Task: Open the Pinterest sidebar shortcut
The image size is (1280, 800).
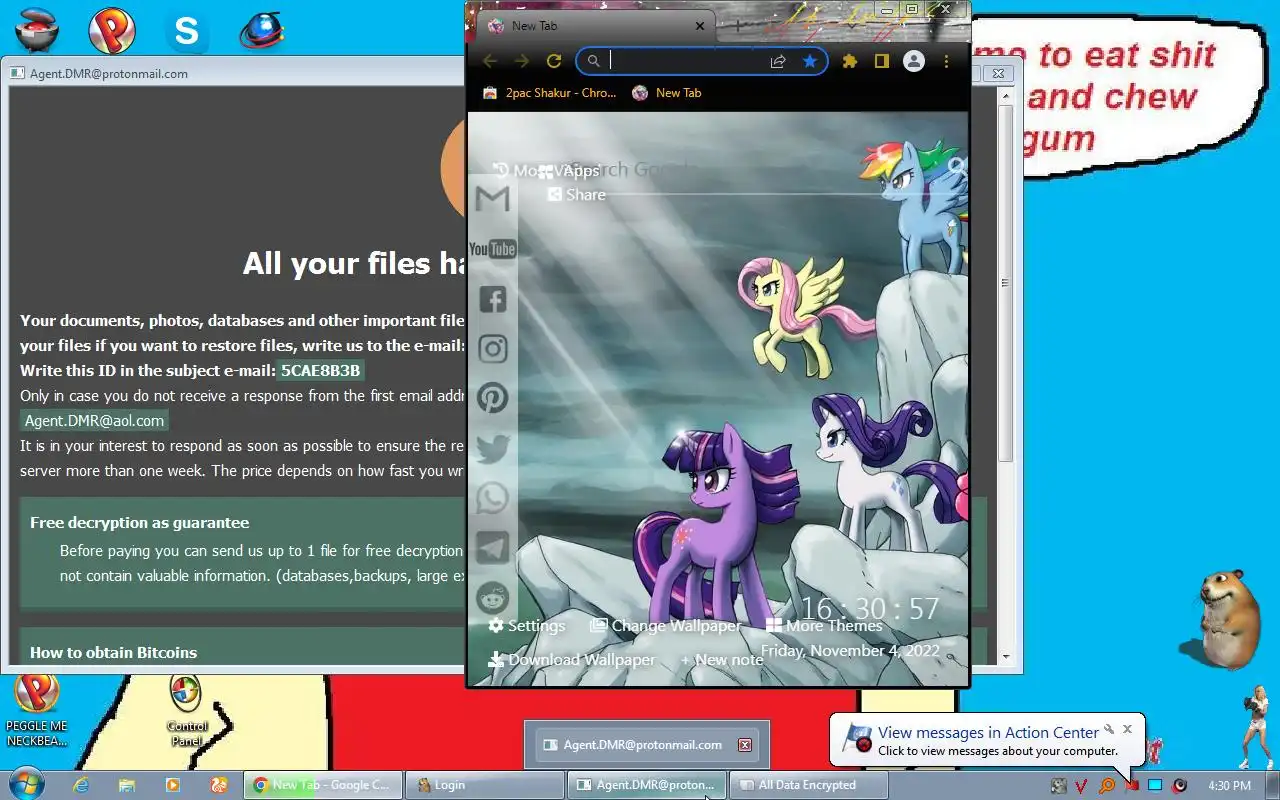Action: click(492, 398)
